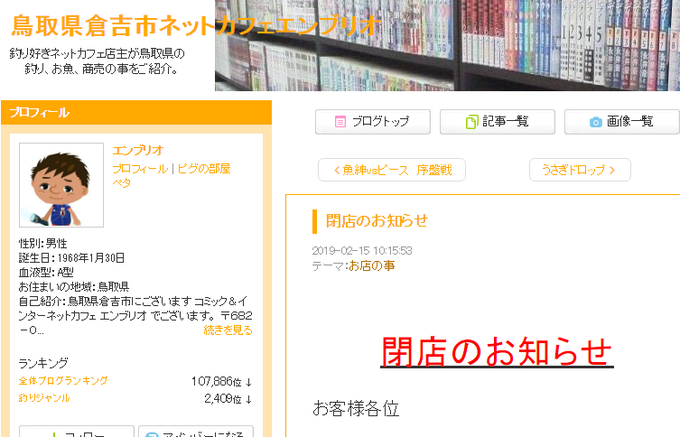Open the ピグの部屋 link

coord(203,169)
